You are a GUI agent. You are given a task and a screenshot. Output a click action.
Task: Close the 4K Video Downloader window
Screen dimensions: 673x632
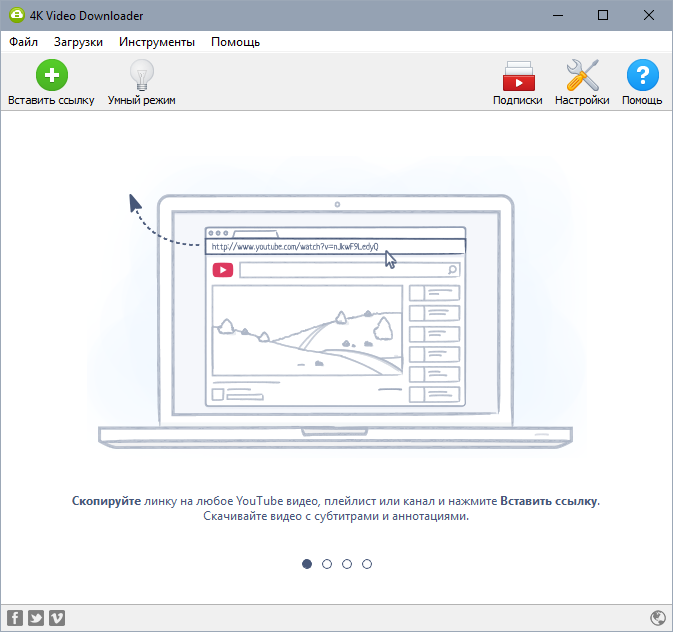coord(649,15)
